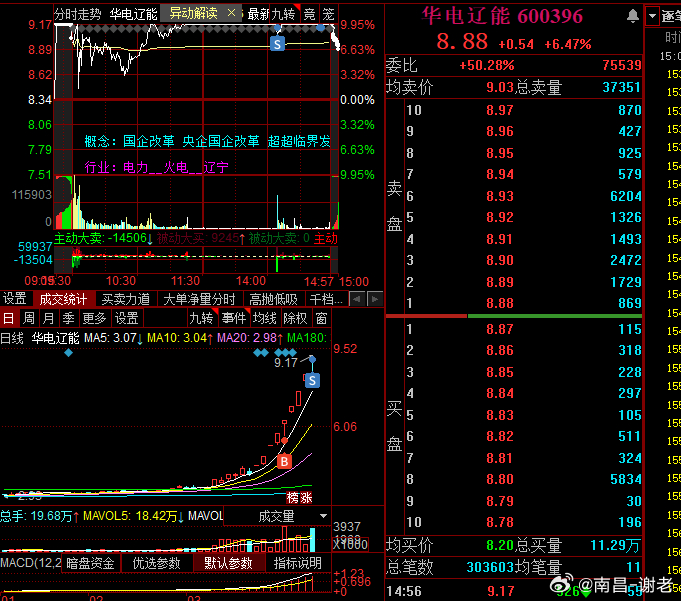
Task: Switch K-line to monthly period 月
Action: (48, 318)
